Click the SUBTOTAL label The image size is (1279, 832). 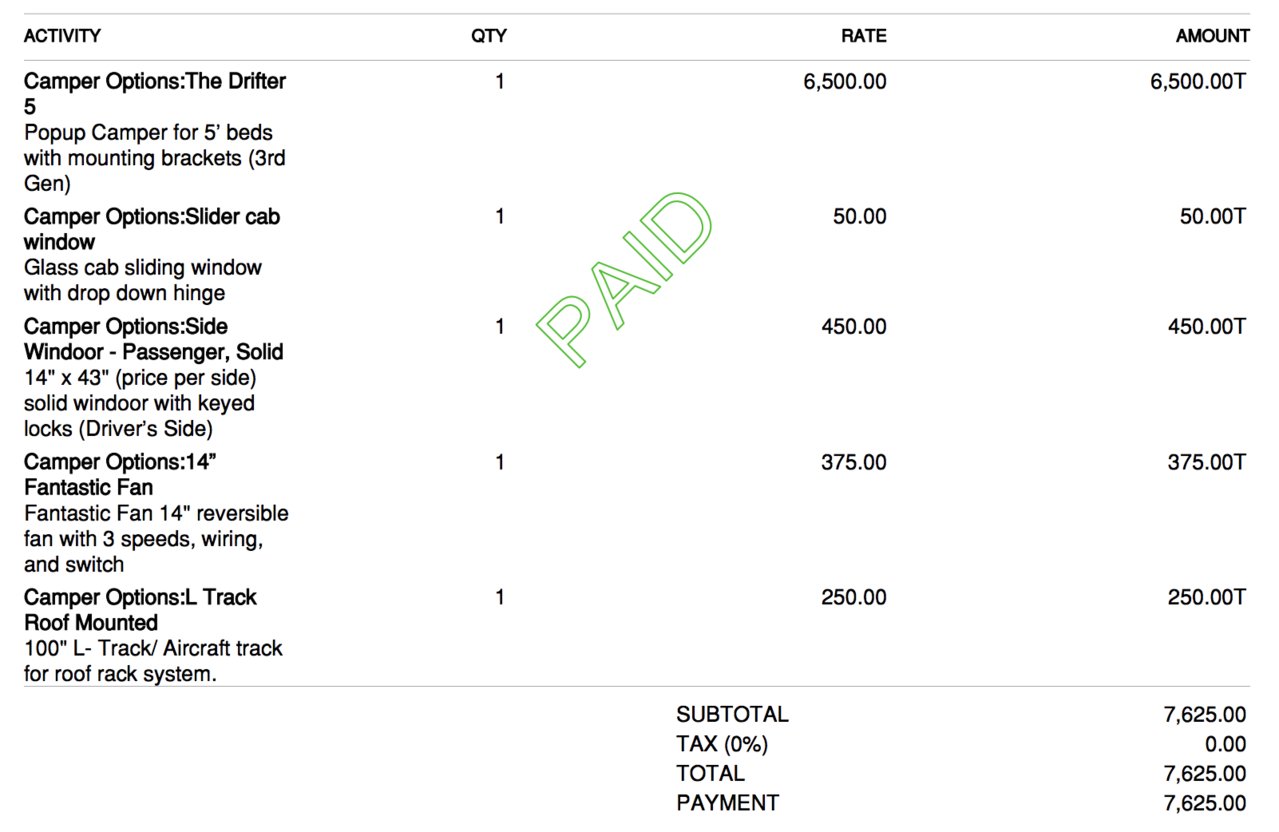coord(732,715)
